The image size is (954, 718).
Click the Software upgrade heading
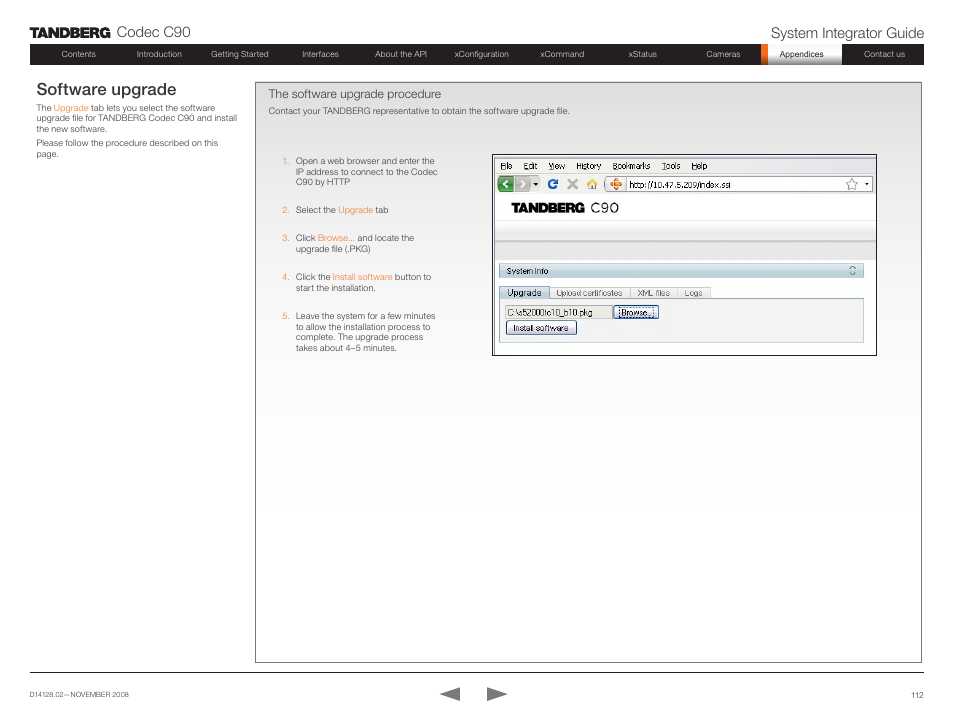106,89
